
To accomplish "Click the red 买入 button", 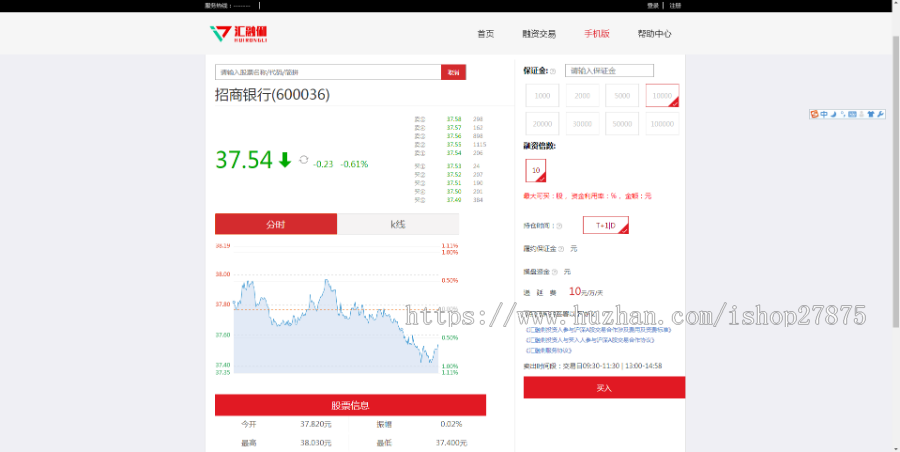I will pyautogui.click(x=604, y=388).
